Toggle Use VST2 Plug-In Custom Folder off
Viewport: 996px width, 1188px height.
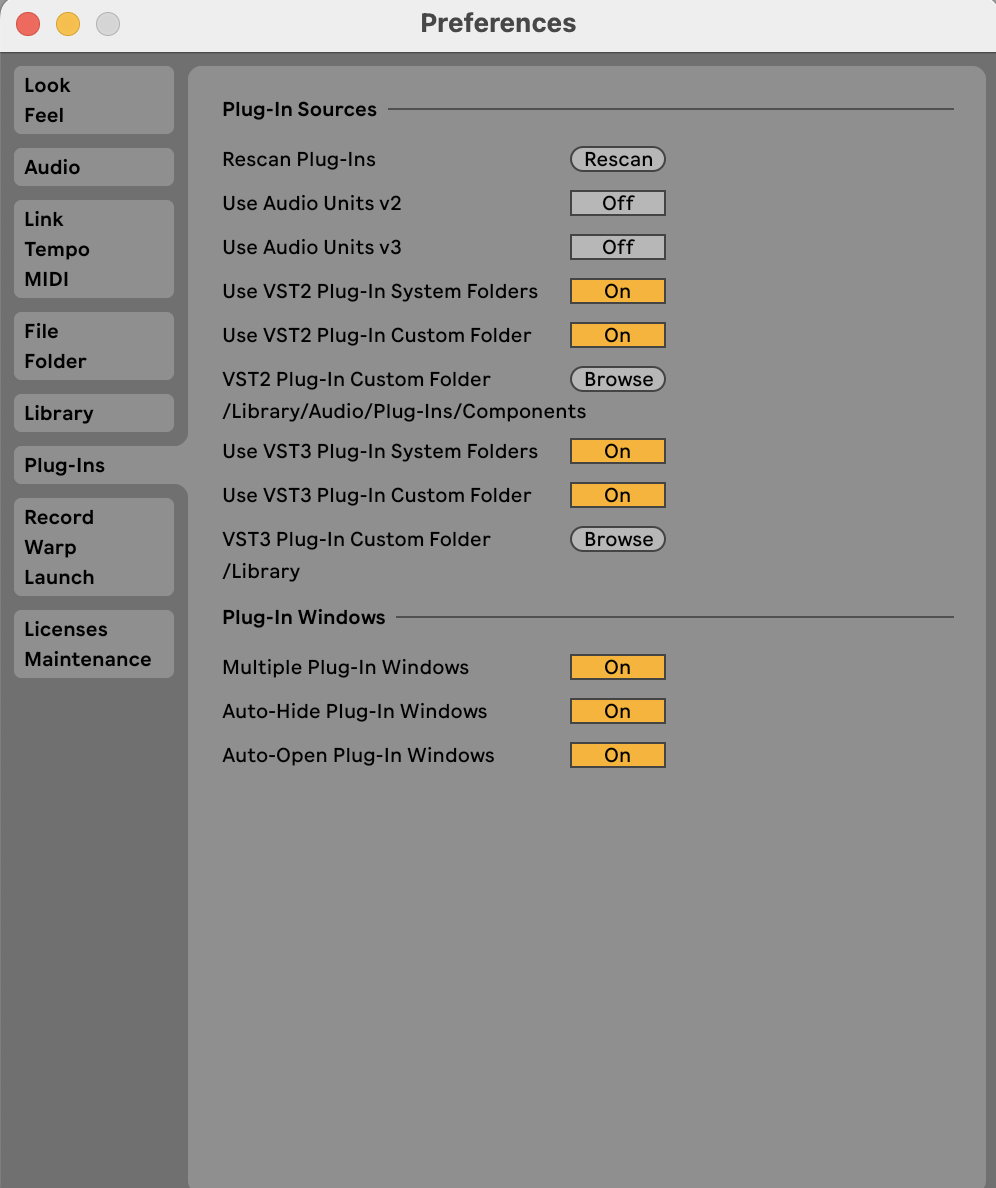(x=617, y=335)
